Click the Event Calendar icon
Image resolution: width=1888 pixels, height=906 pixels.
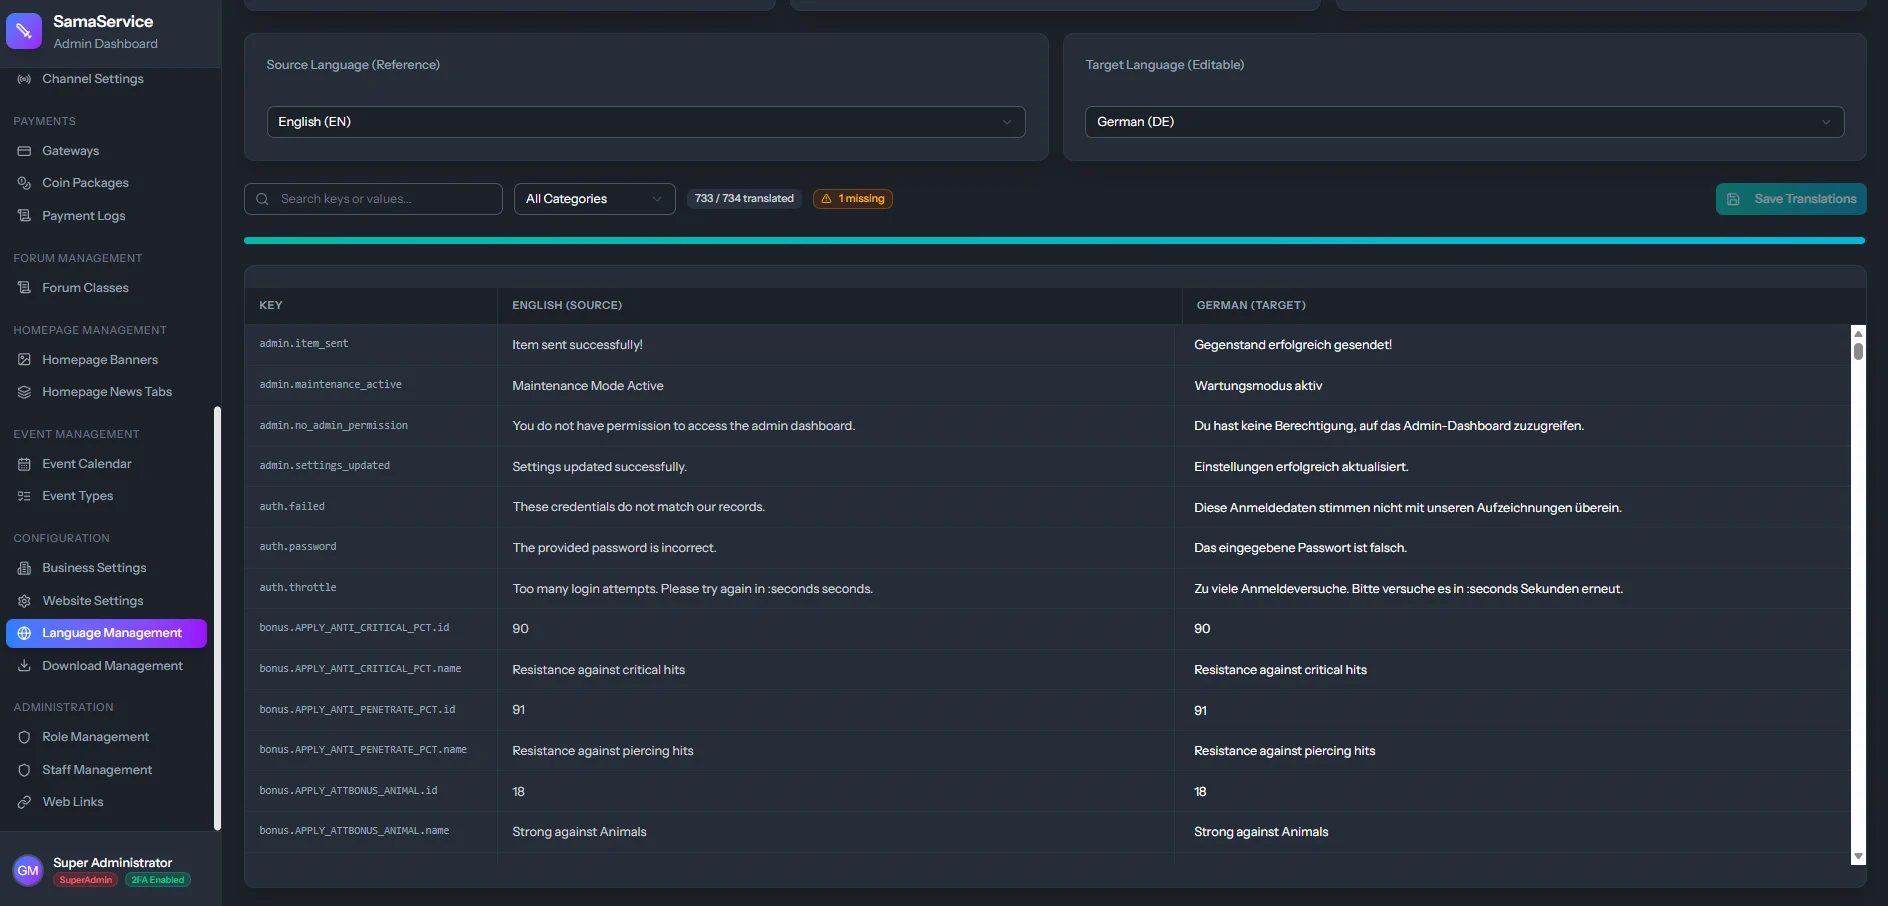[x=24, y=464]
